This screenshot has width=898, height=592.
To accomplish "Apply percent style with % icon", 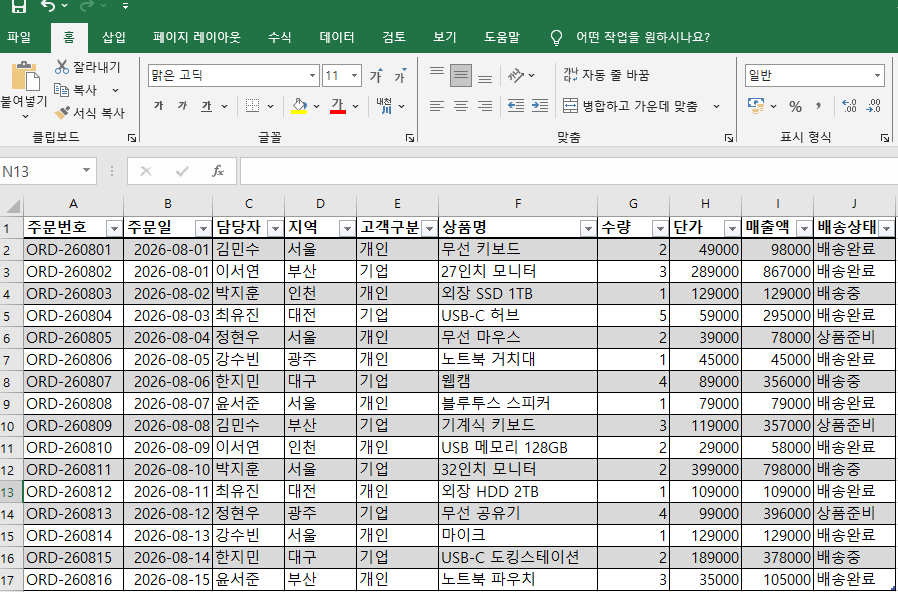I will tap(795, 106).
